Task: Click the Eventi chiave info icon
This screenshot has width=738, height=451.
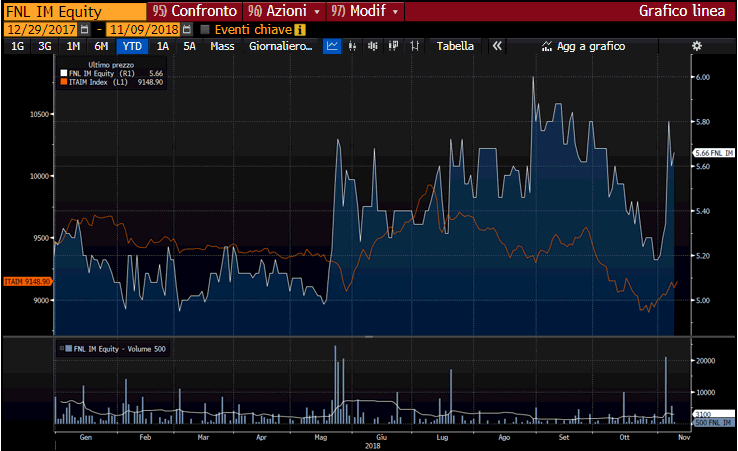Action: coord(299,29)
